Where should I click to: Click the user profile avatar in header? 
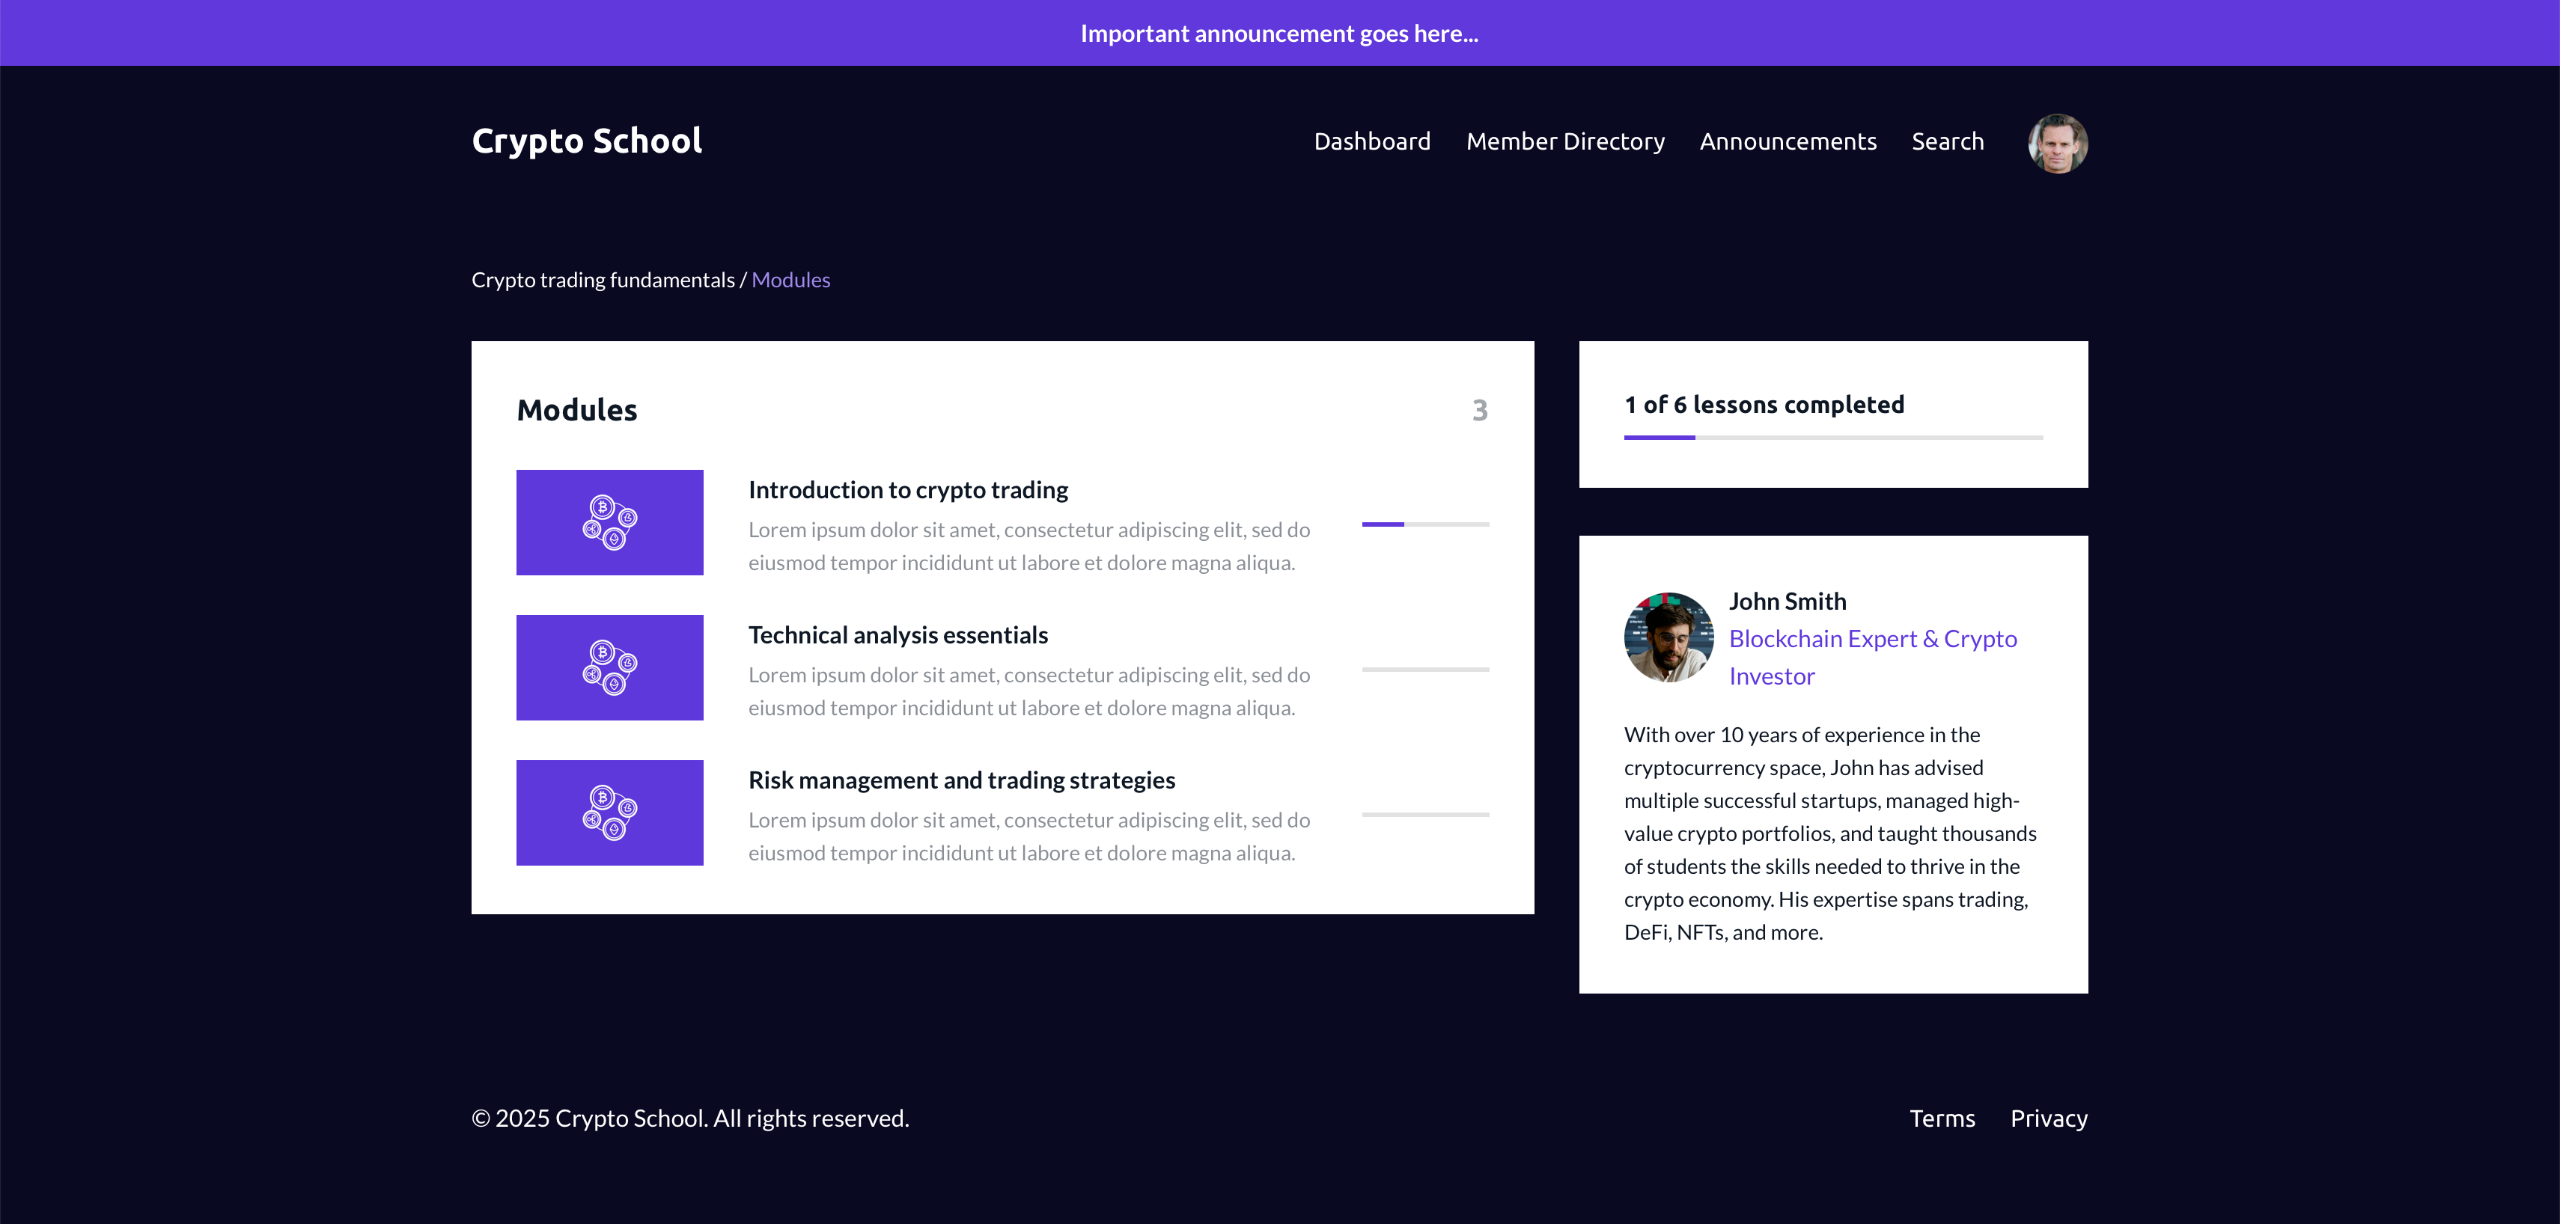click(x=2057, y=143)
